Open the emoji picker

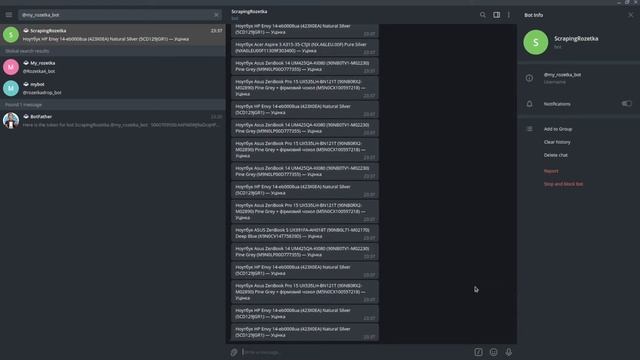[x=493, y=352]
